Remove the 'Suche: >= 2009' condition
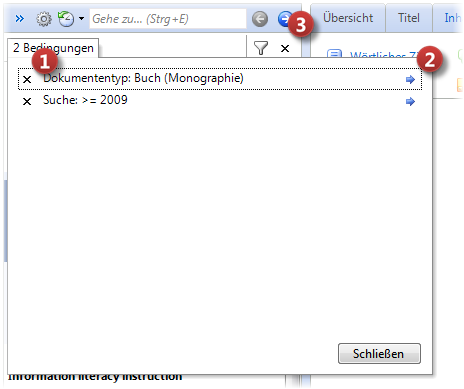464x389 pixels. coord(27,101)
